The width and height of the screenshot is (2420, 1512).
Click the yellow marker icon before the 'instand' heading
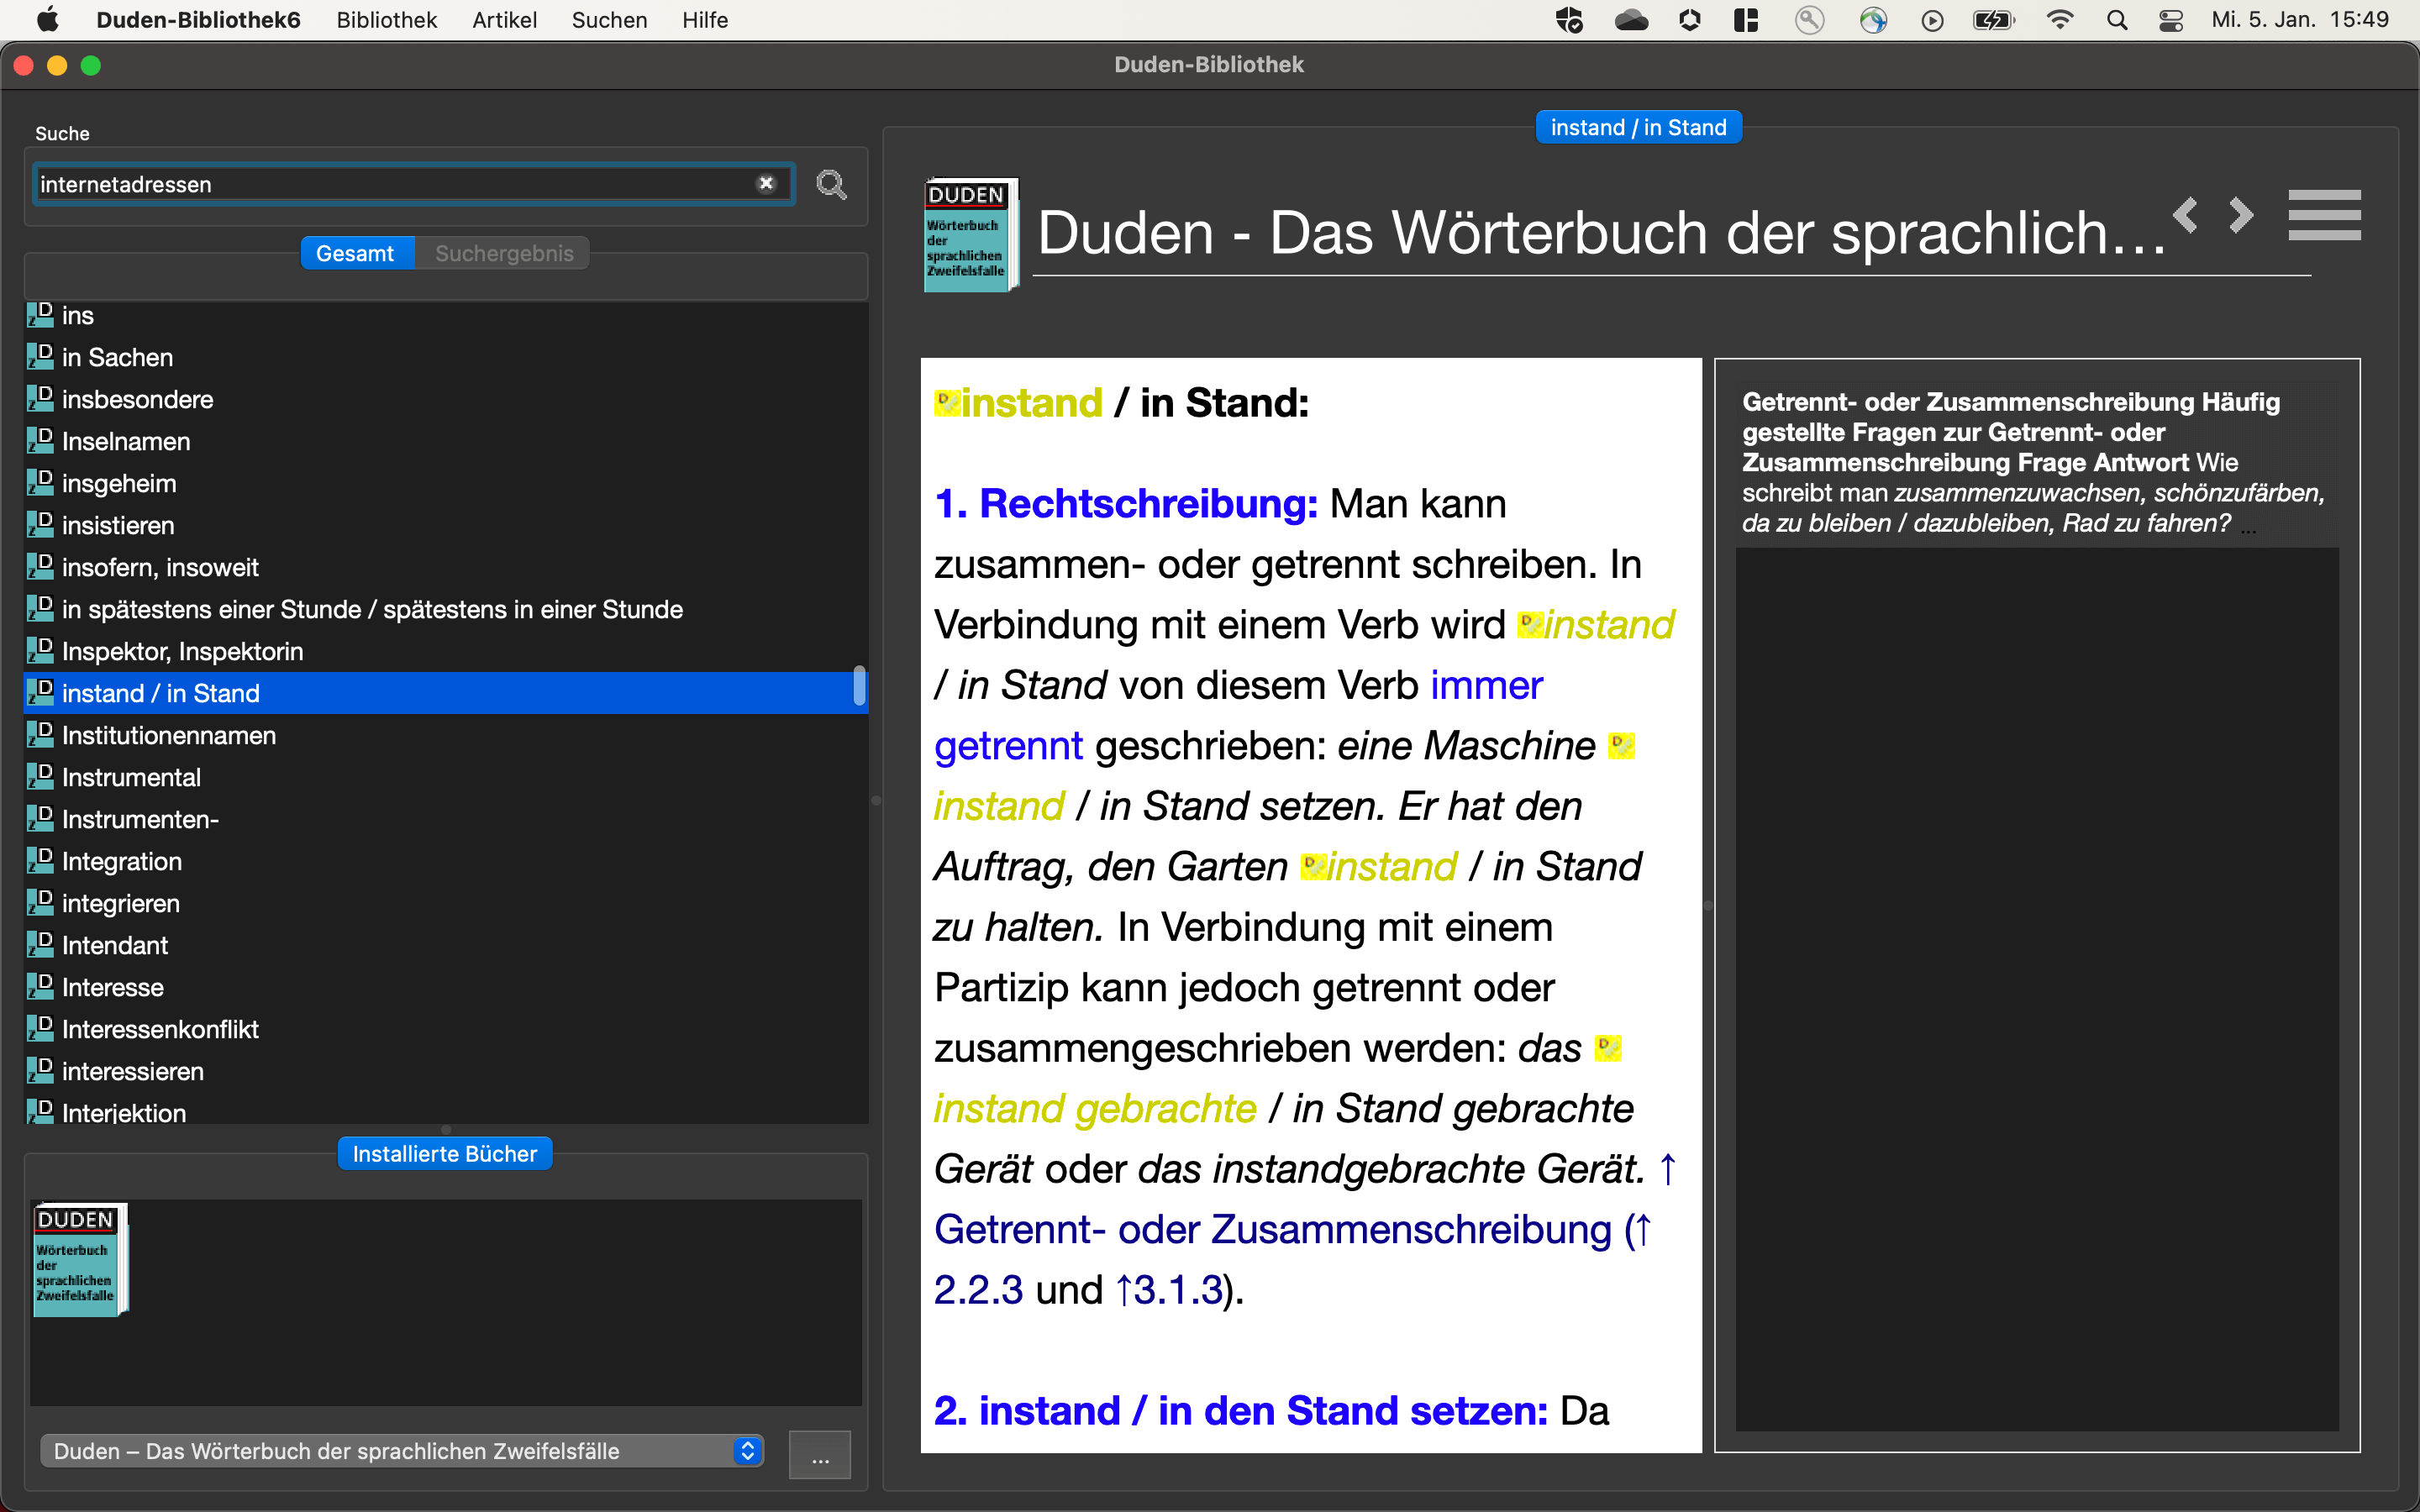pyautogui.click(x=946, y=403)
